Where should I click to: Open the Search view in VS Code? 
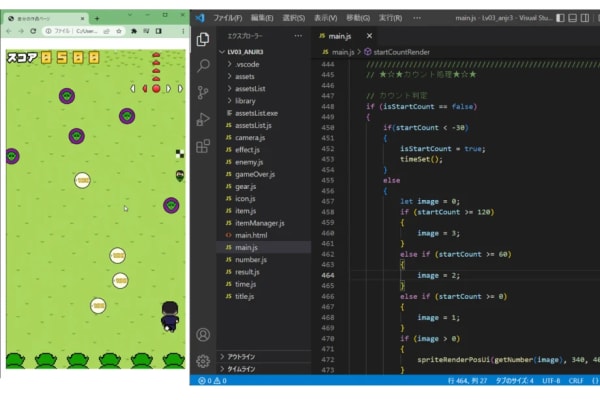pos(203,66)
